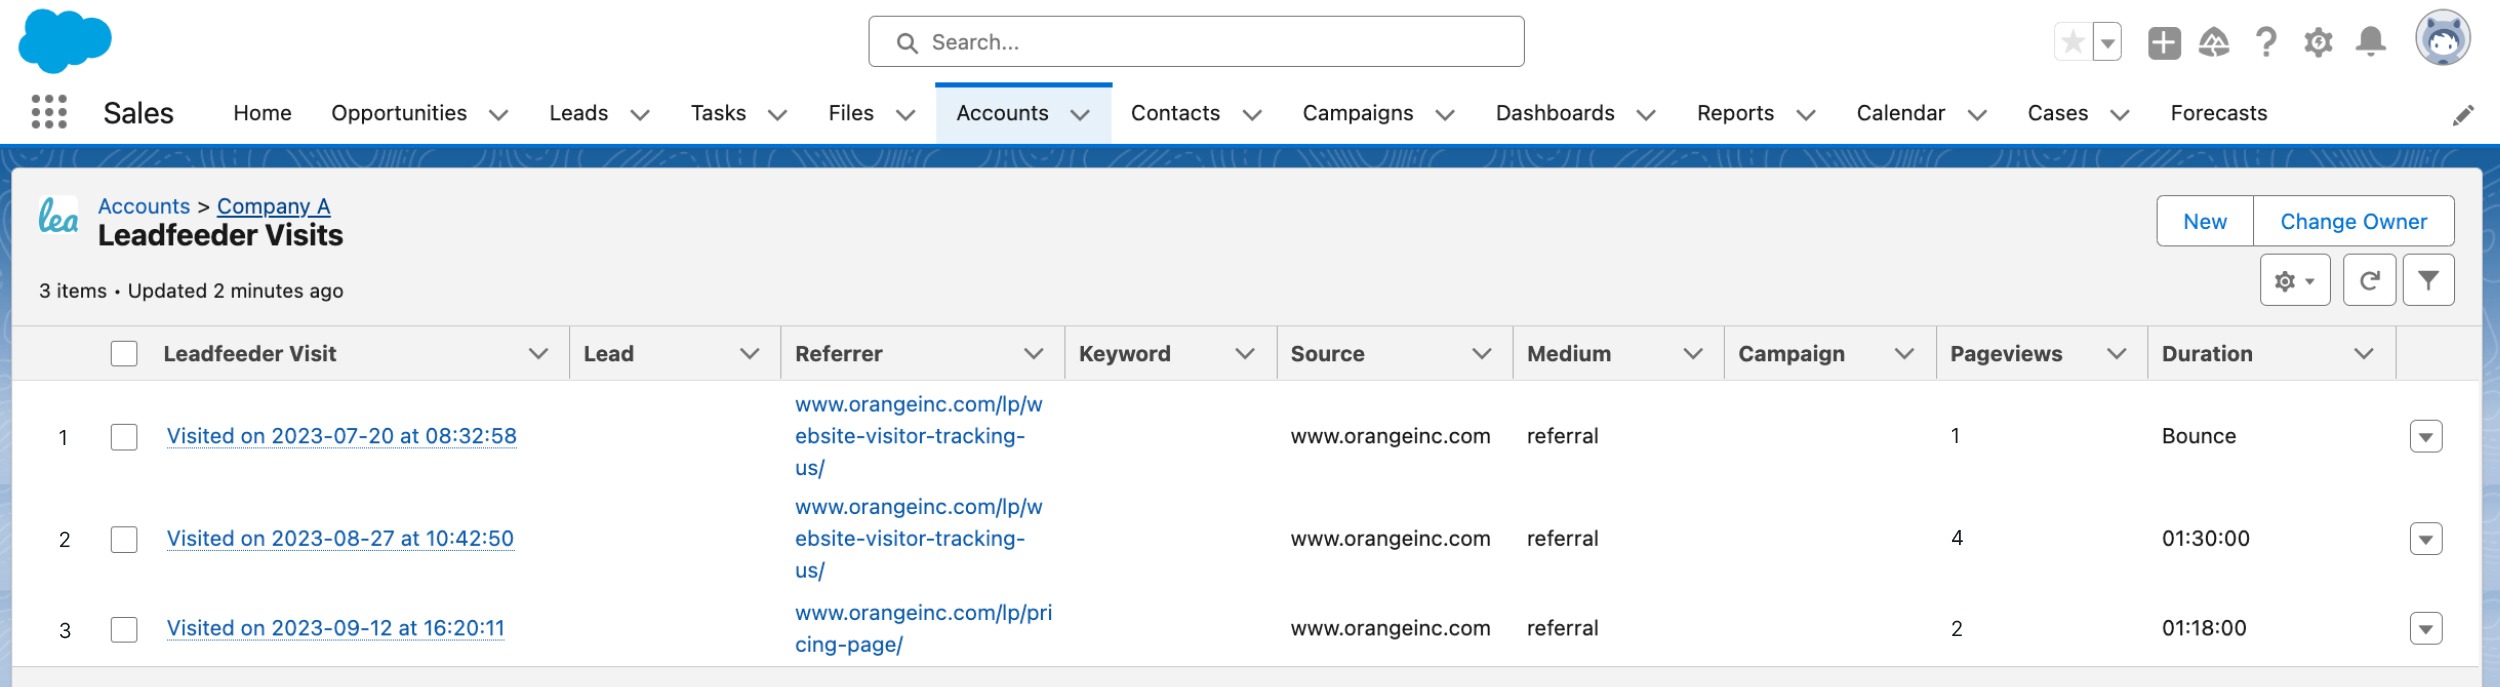Open the Opportunities tab
Viewport: 2500px width, 687px height.
399,113
